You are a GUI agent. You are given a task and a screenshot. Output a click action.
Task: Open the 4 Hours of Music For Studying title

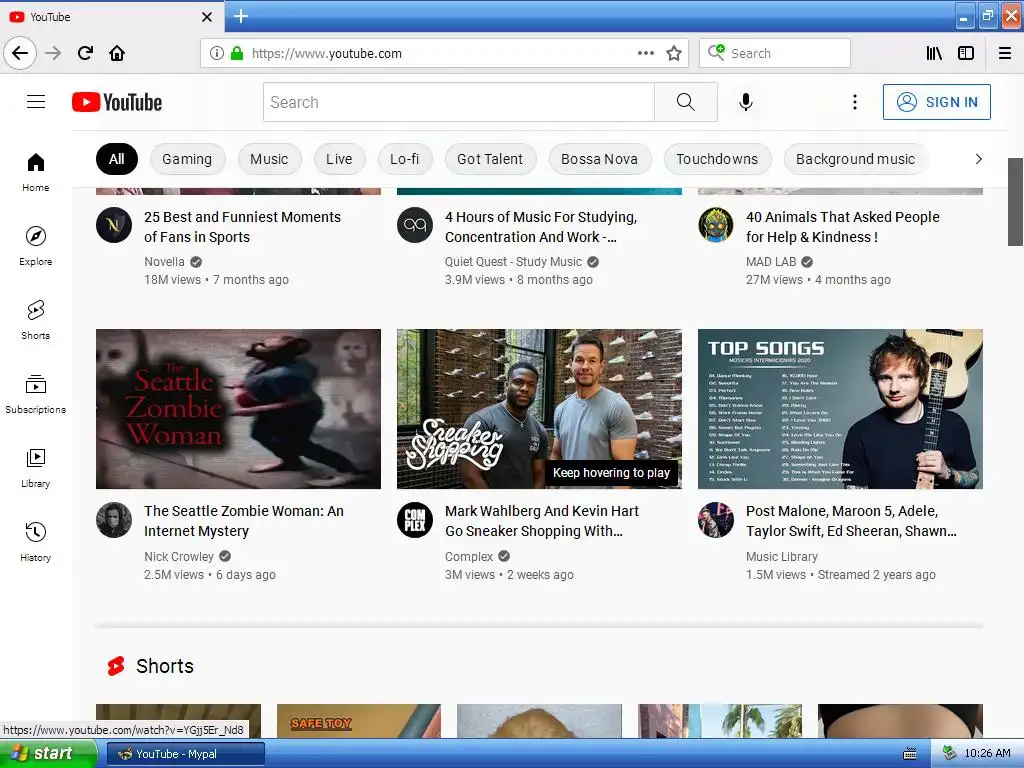pos(541,227)
